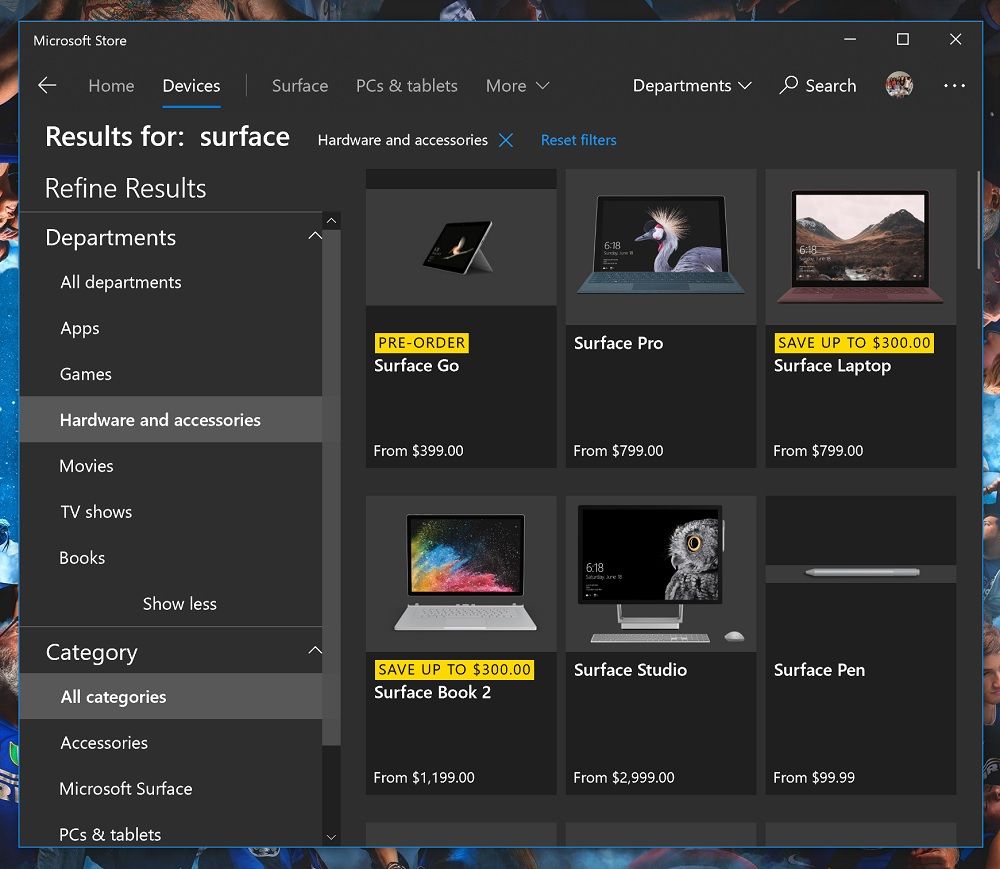Select the Apps department filter
This screenshot has height=869, width=1000.
point(80,328)
